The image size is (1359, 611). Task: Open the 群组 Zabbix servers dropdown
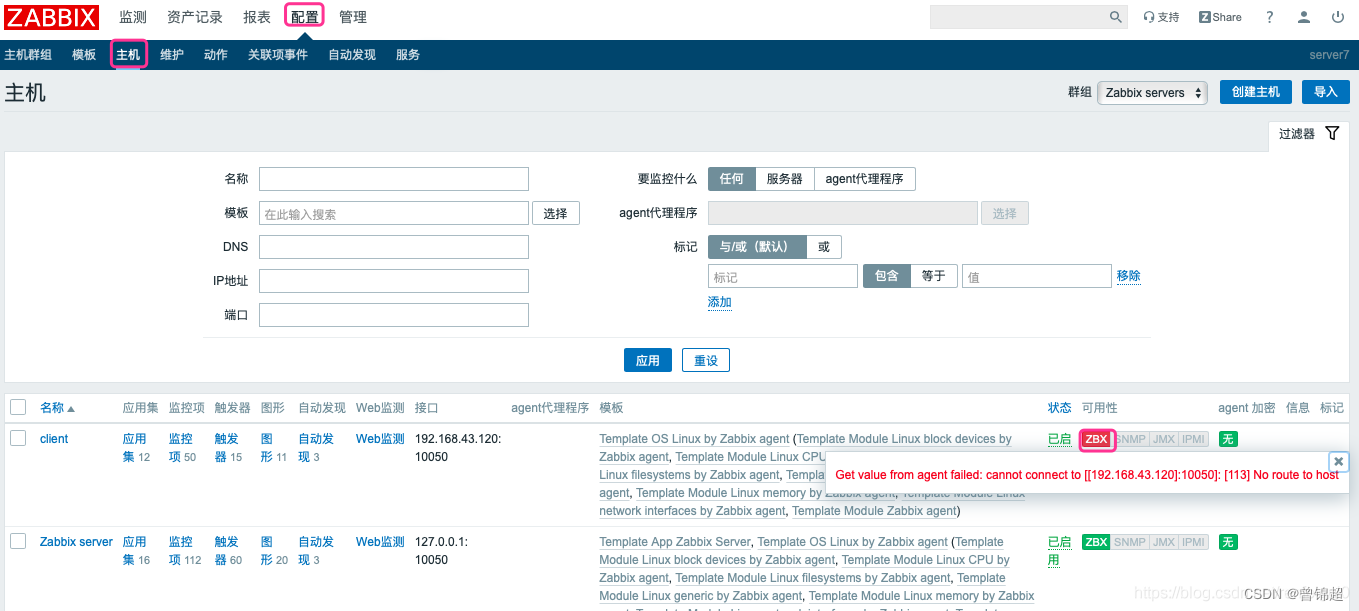coord(1152,92)
